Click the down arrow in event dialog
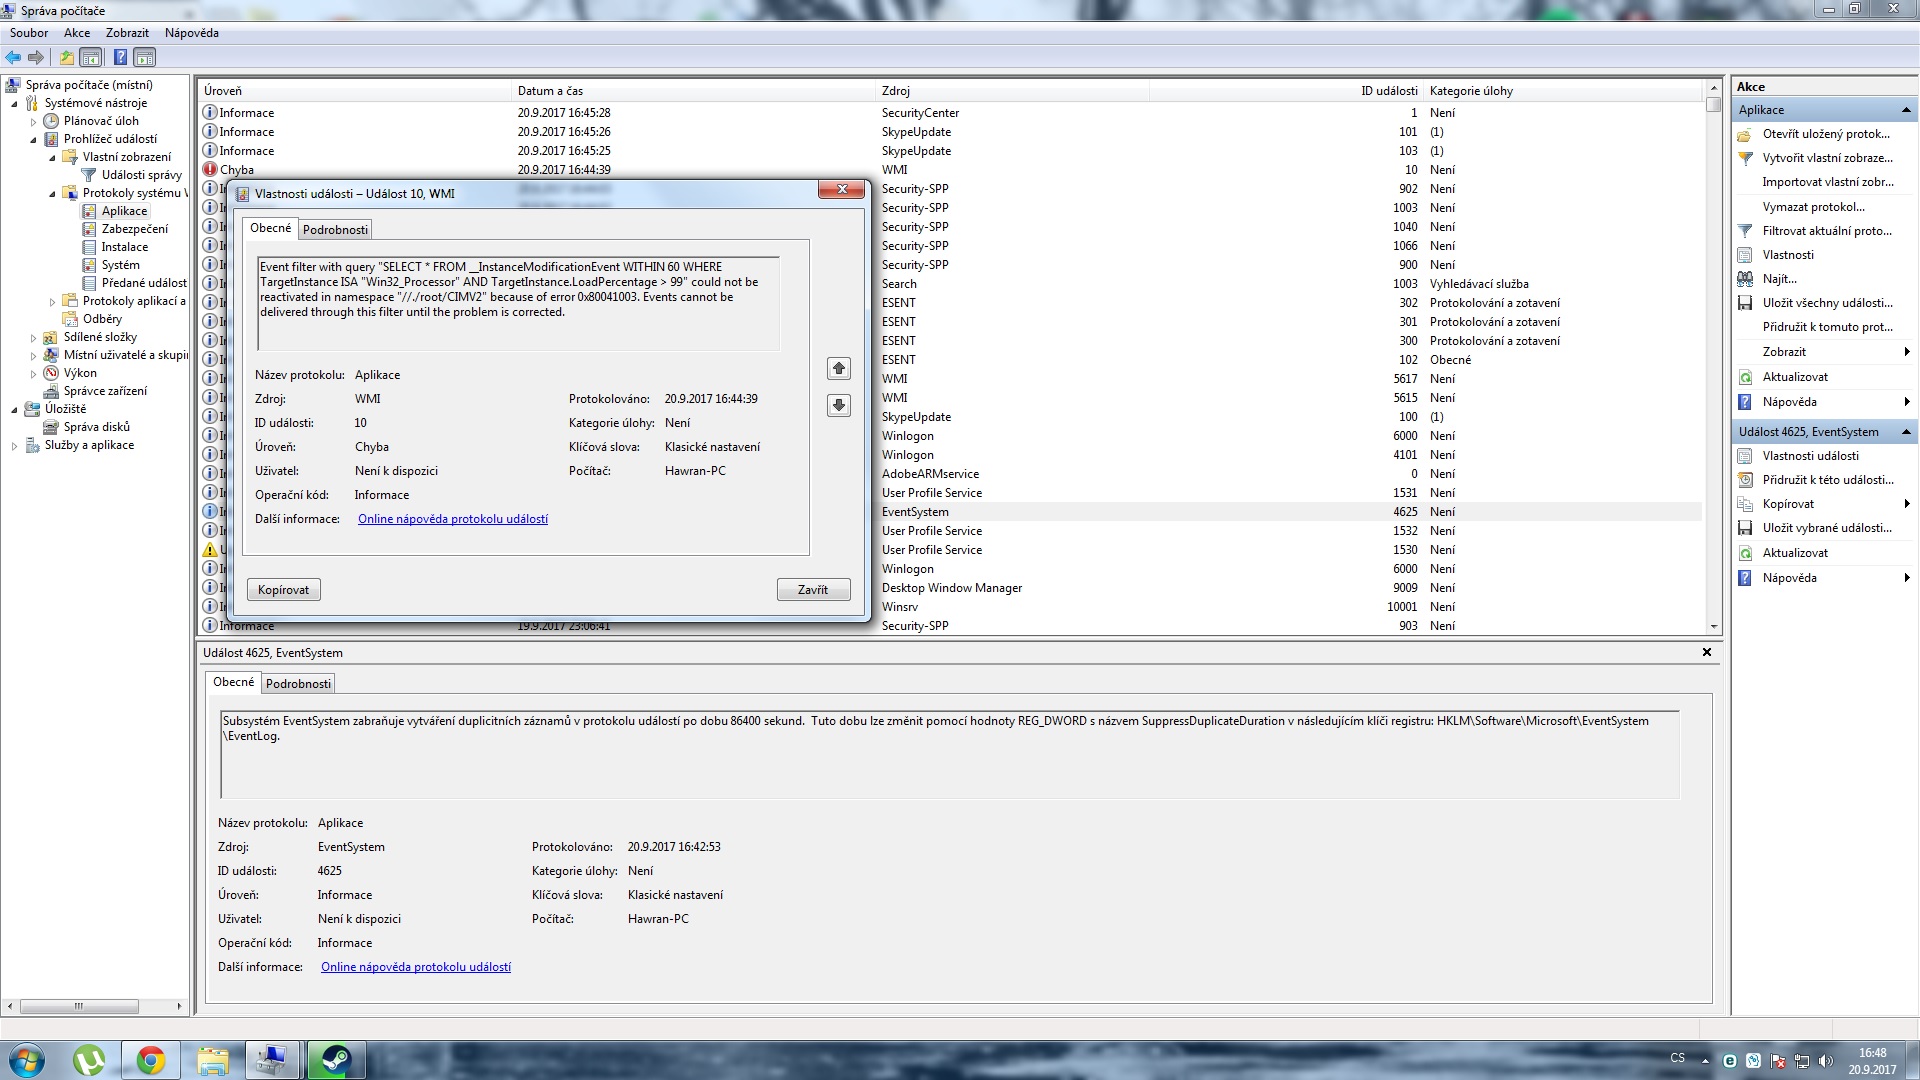This screenshot has height=1080, width=1920. [839, 405]
